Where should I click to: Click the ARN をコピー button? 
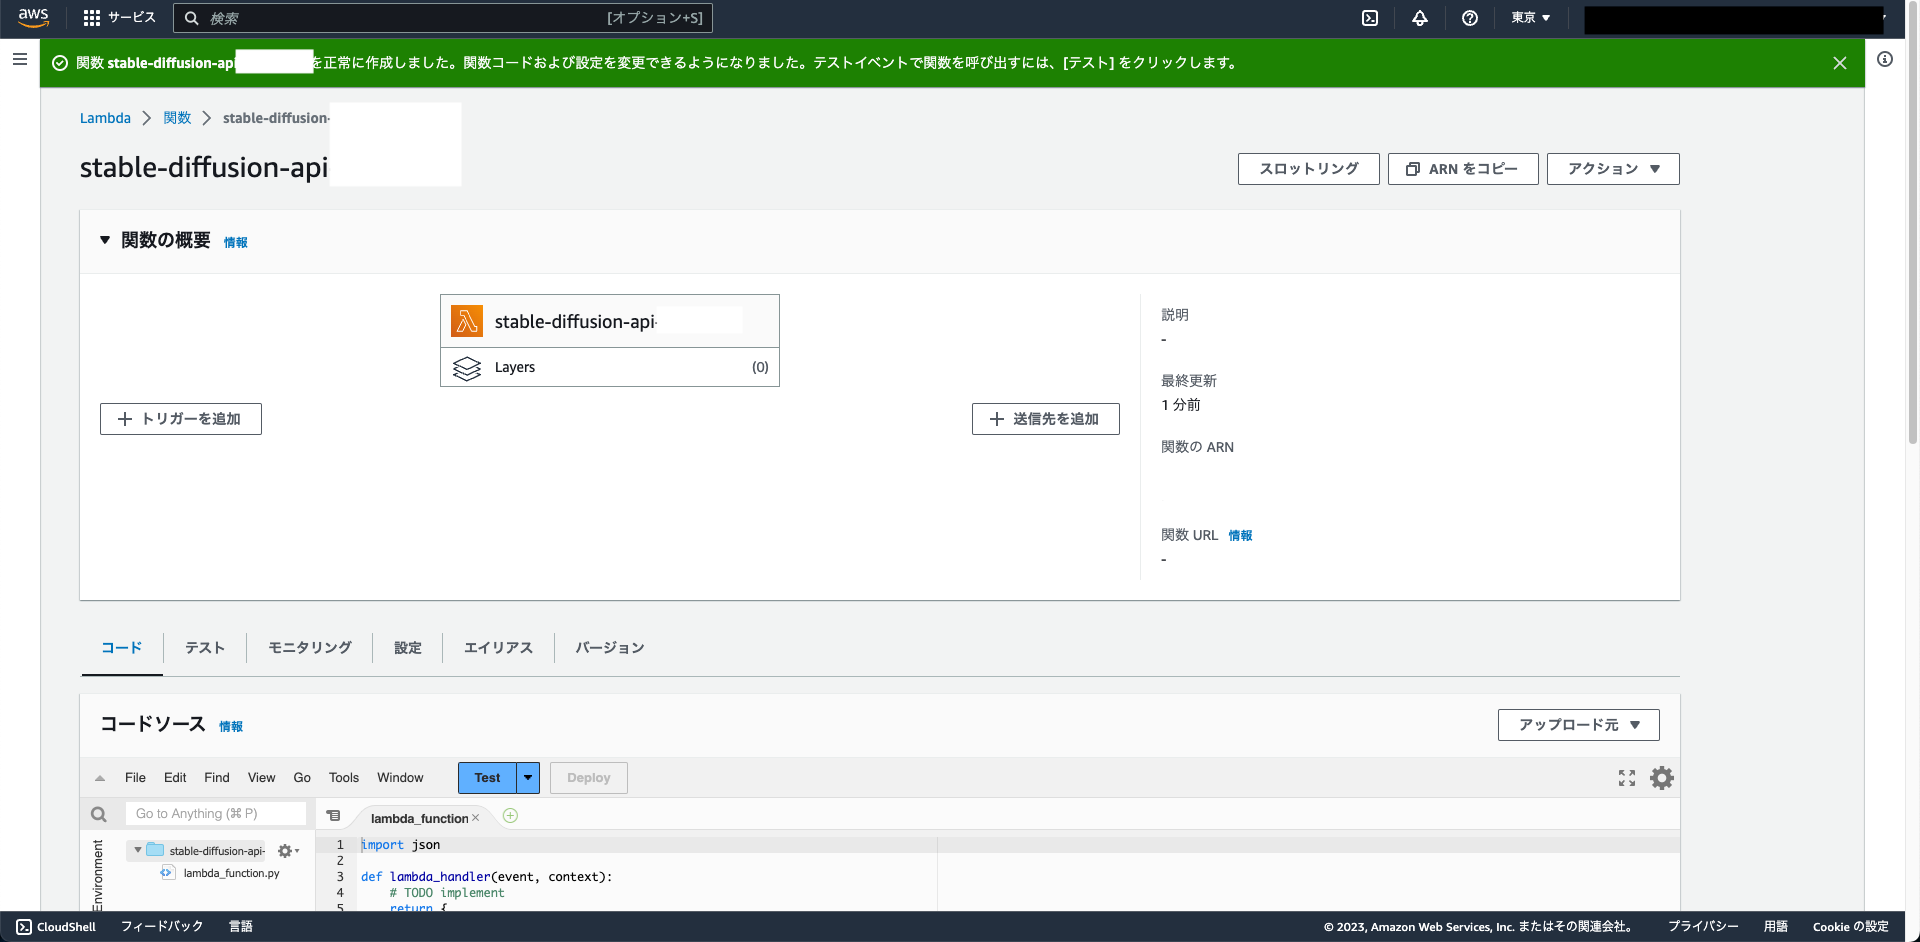pyautogui.click(x=1463, y=169)
